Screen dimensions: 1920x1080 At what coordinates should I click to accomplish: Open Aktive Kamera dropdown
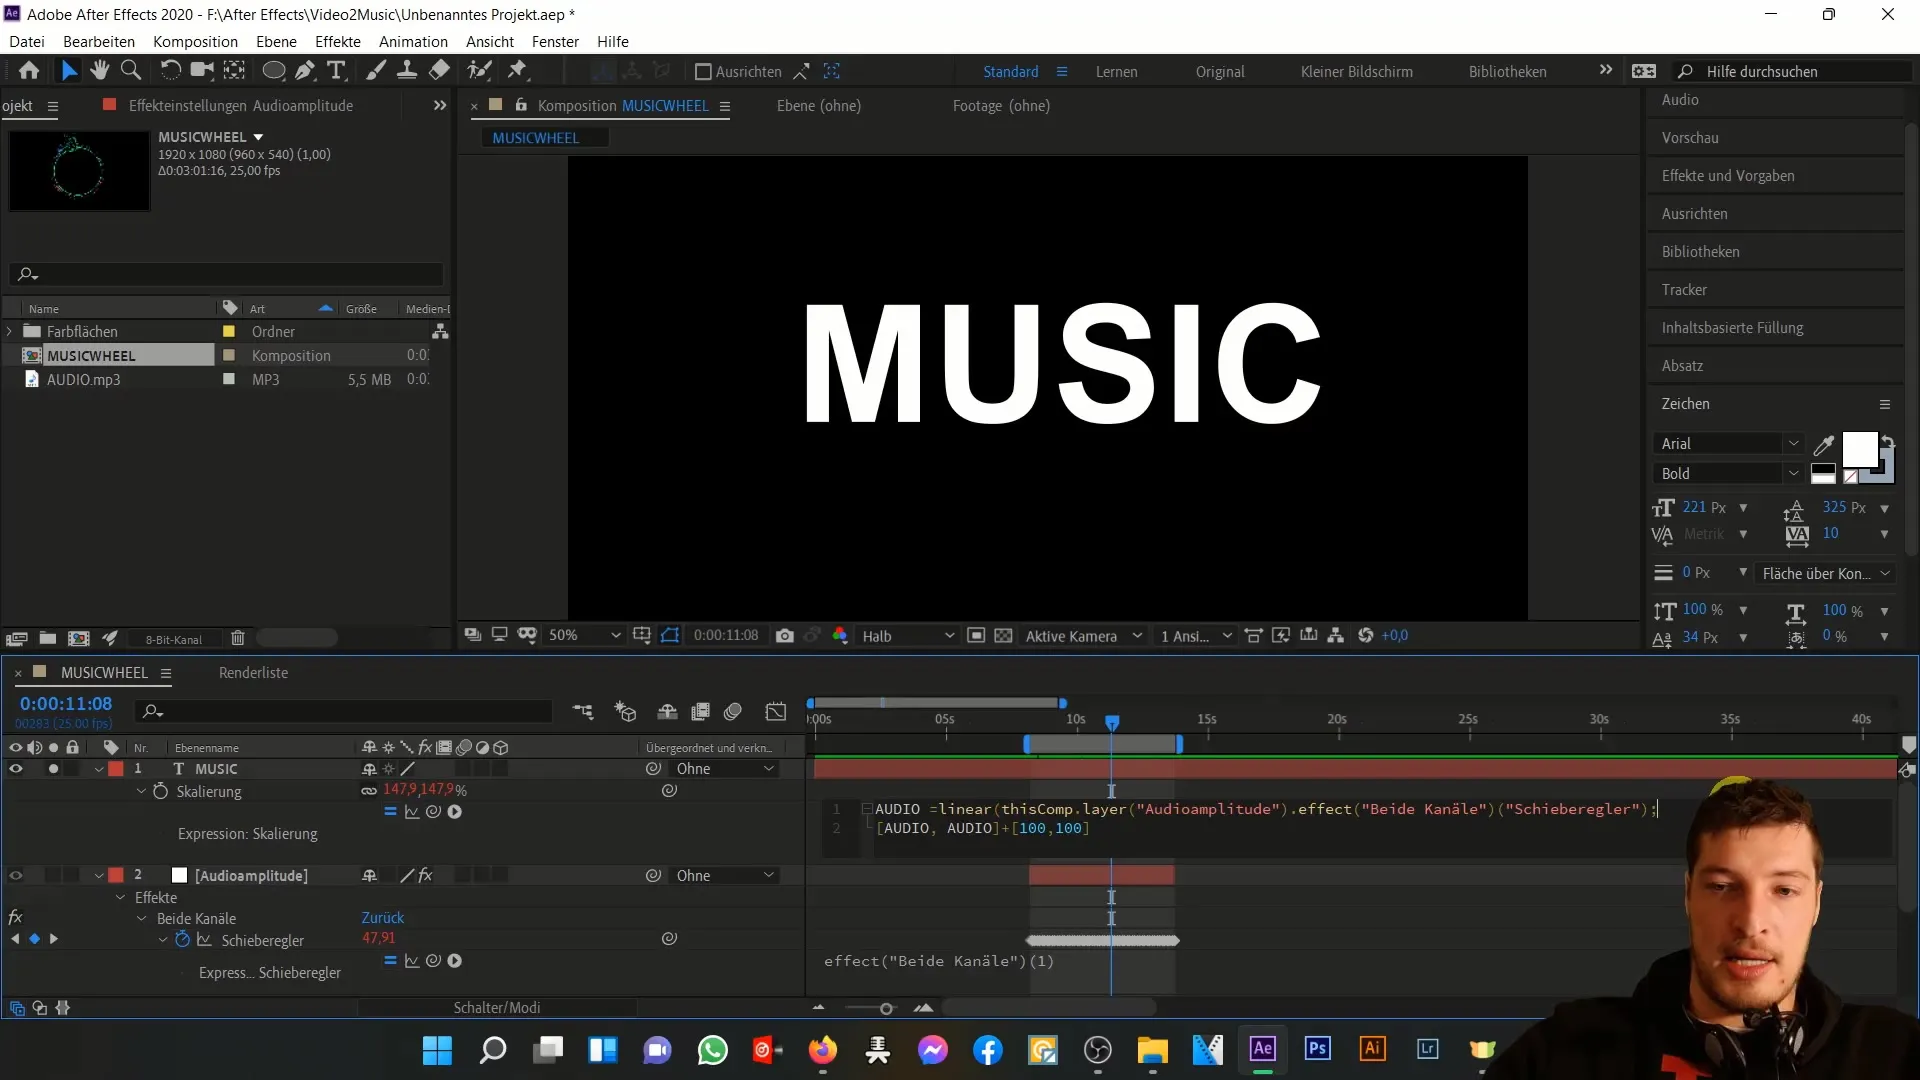[x=1084, y=636]
